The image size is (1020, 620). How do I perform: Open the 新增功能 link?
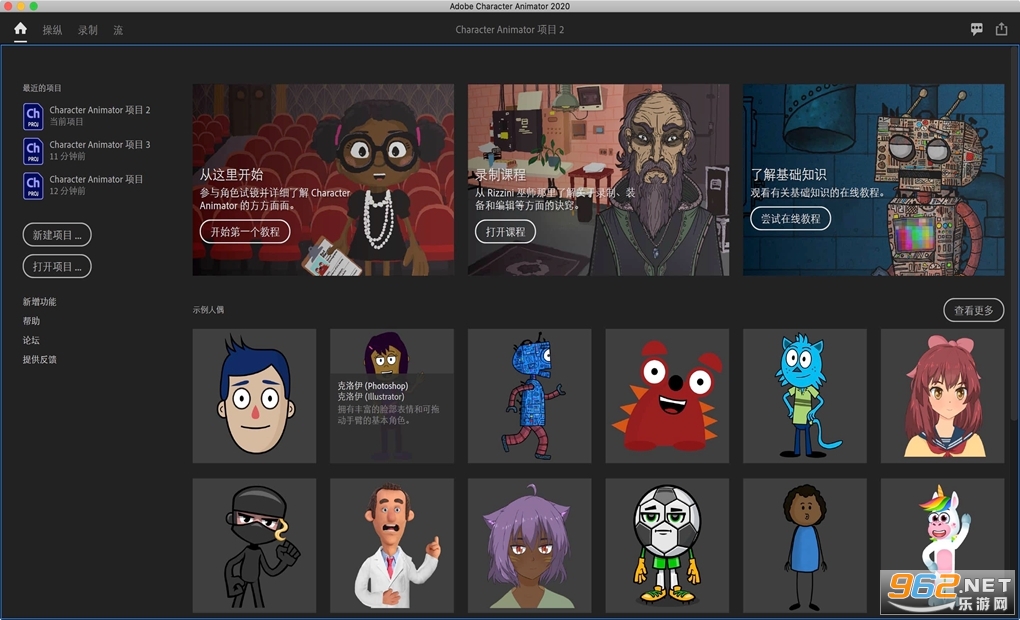(x=40, y=302)
